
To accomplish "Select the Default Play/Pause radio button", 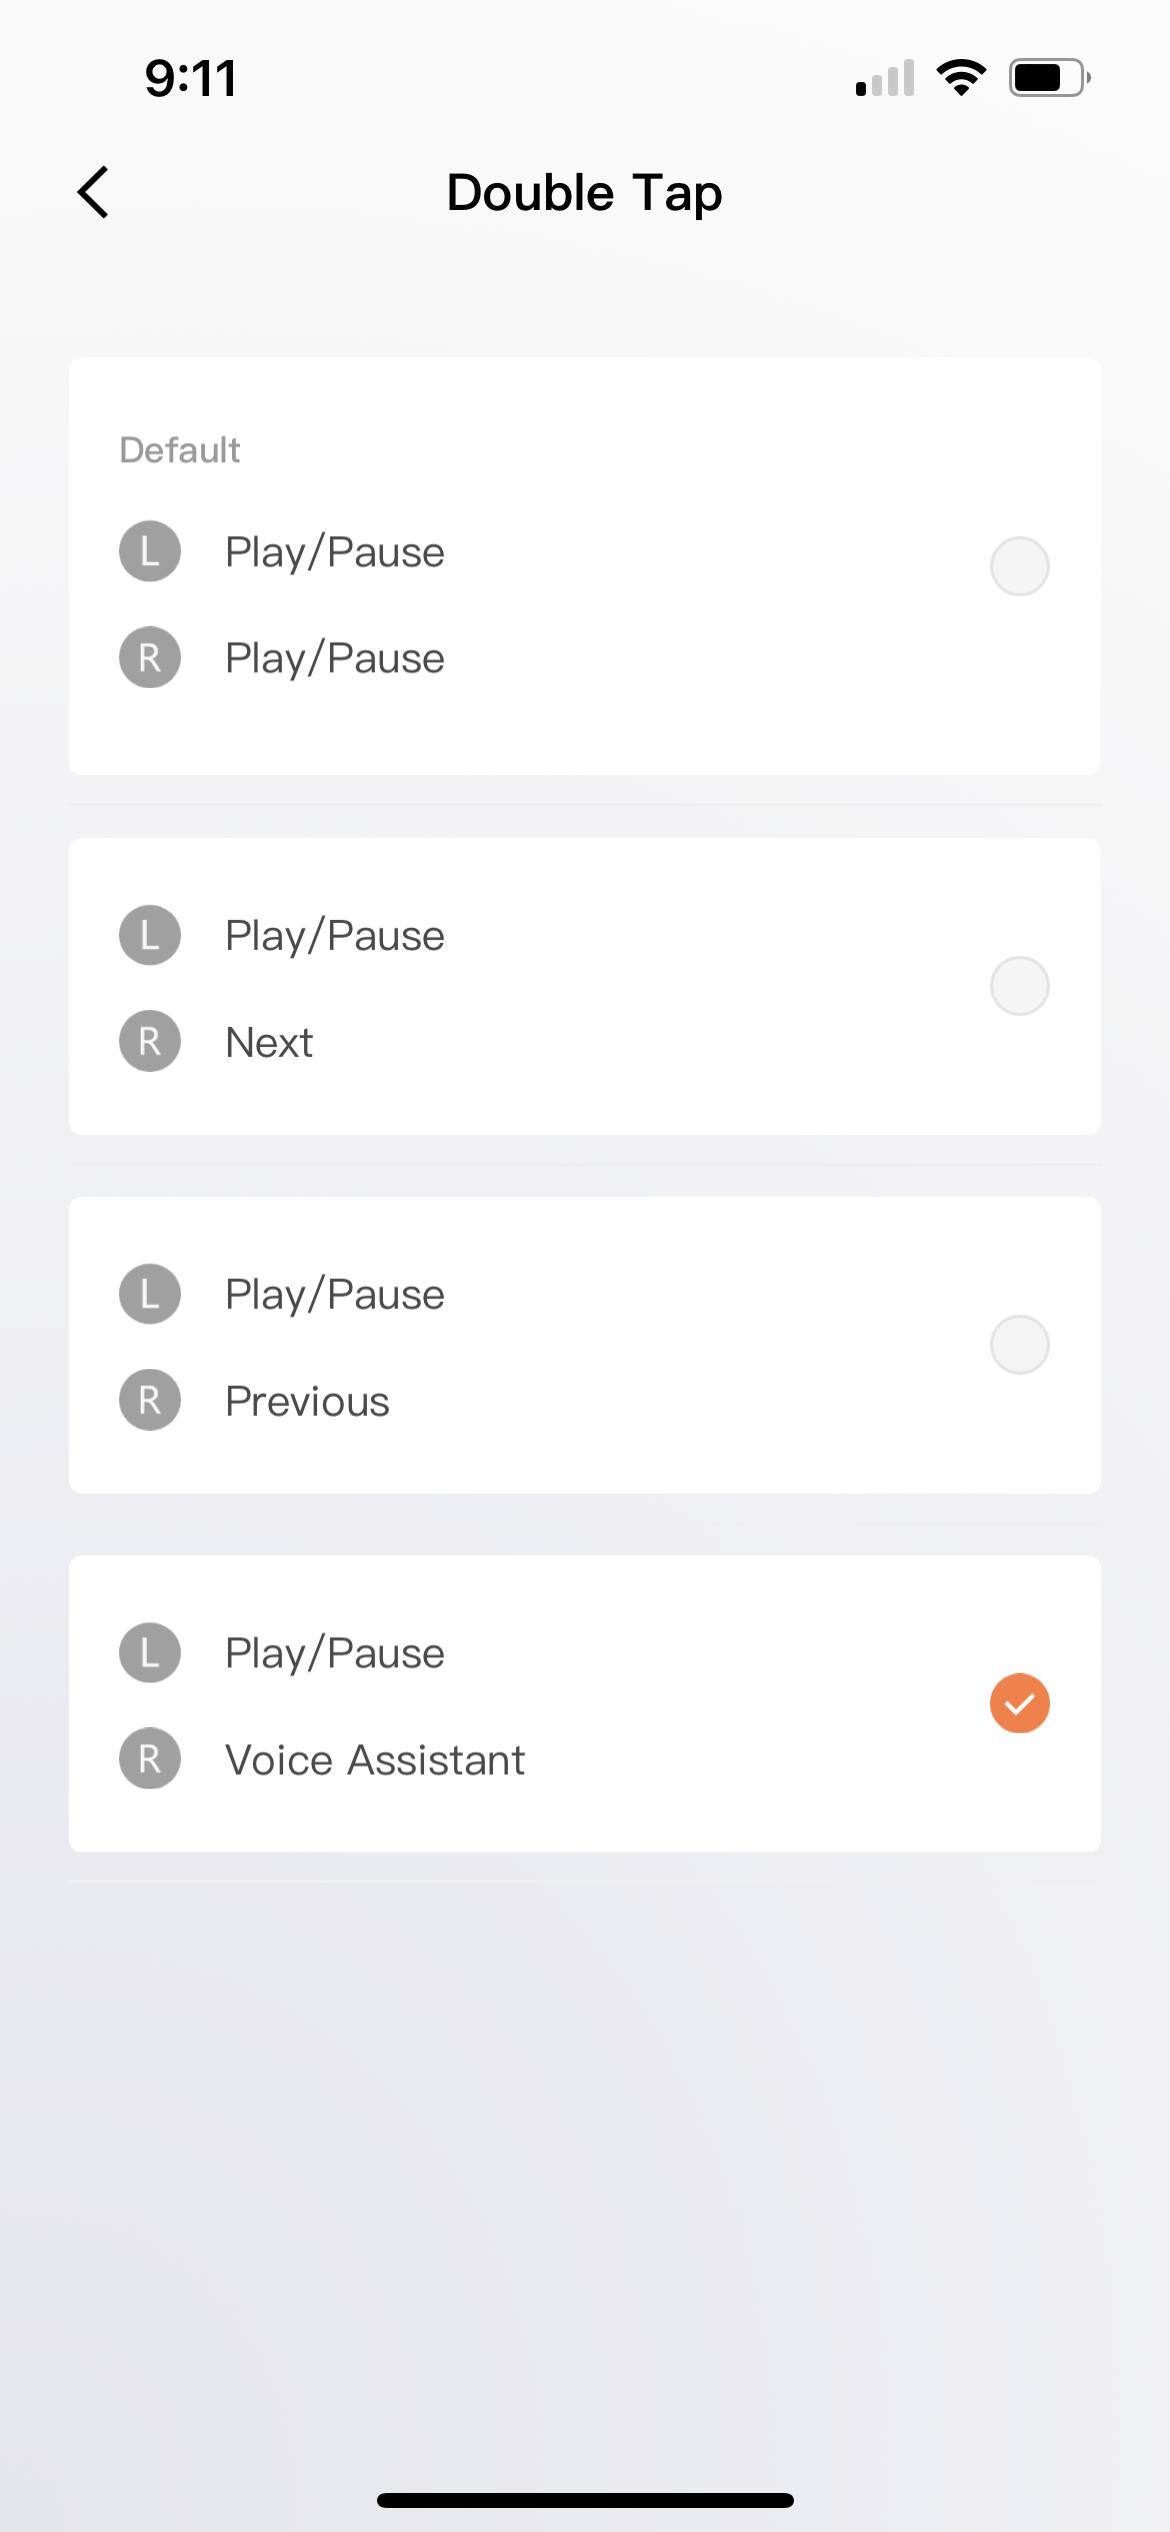I will coord(1019,566).
